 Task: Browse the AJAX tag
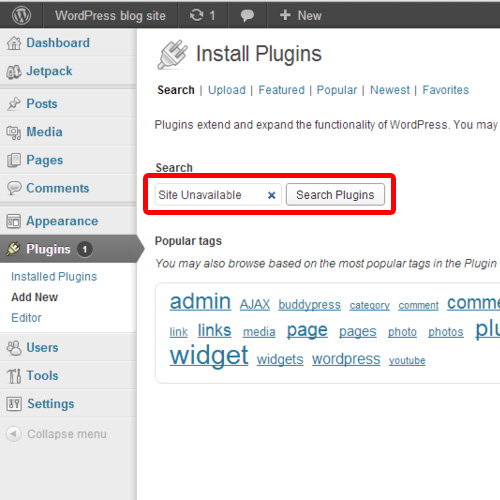[255, 305]
